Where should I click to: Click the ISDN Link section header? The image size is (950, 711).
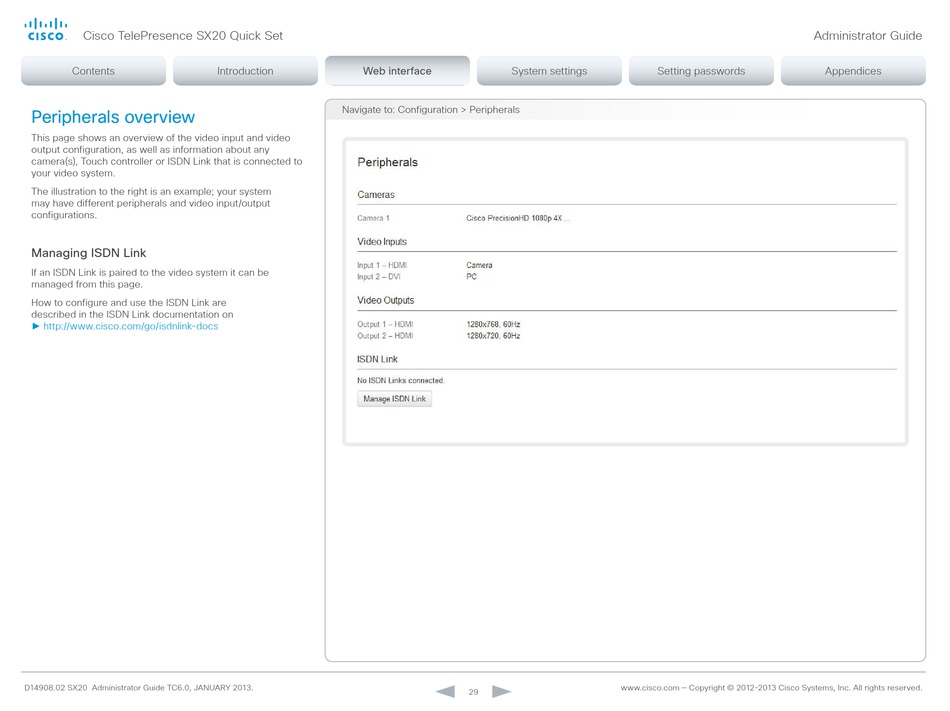(377, 359)
